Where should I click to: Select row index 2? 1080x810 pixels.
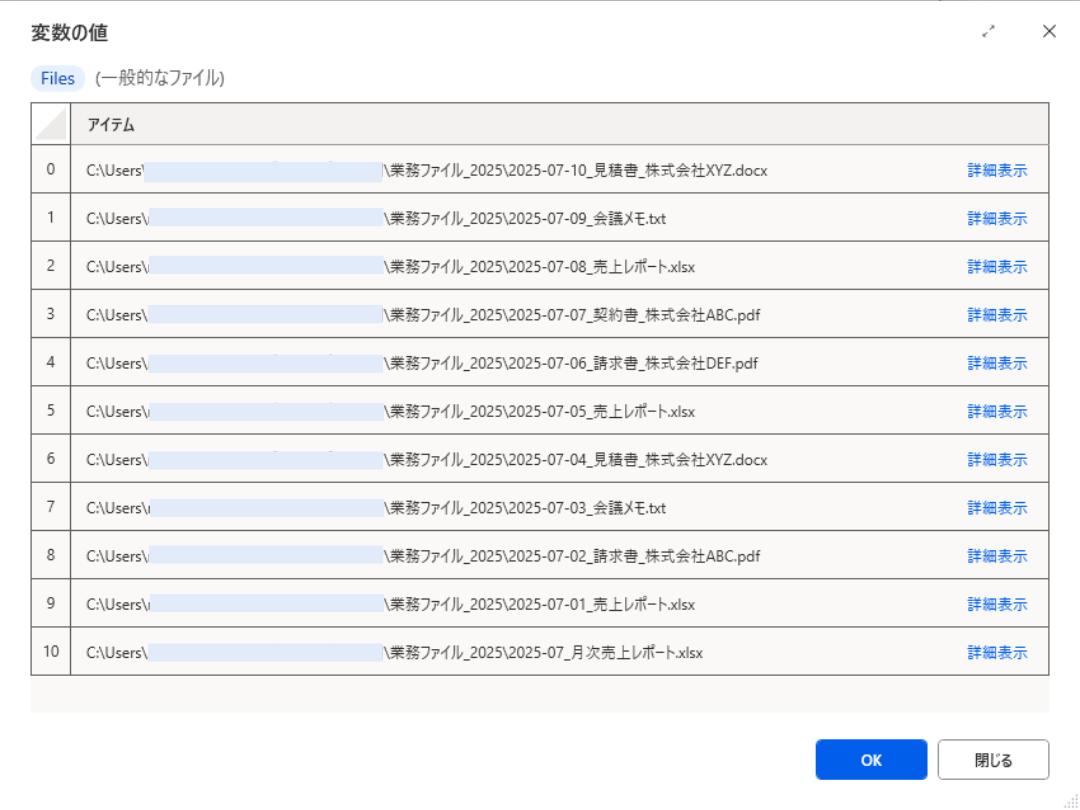(x=51, y=266)
